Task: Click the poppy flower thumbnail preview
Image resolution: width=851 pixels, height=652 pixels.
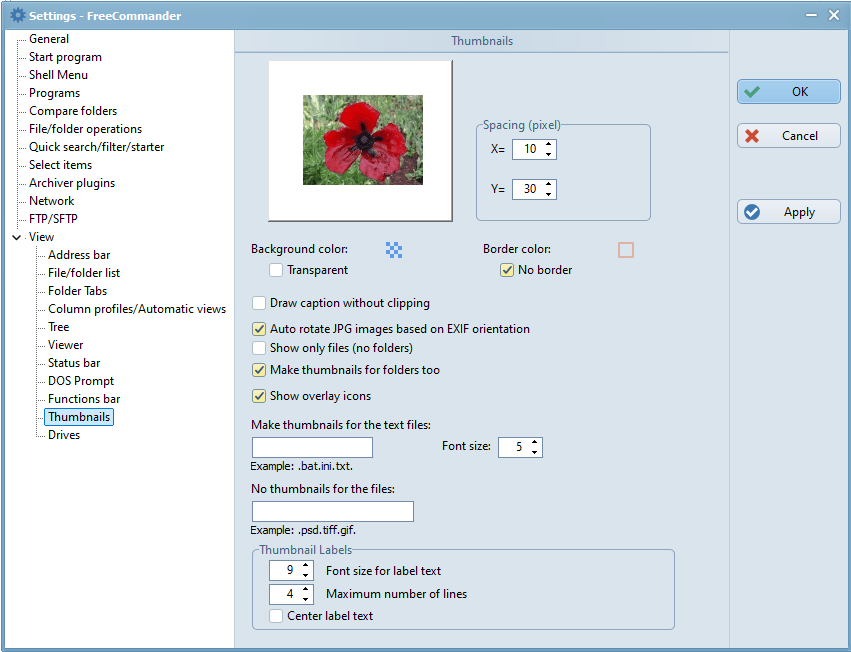Action: click(x=363, y=140)
